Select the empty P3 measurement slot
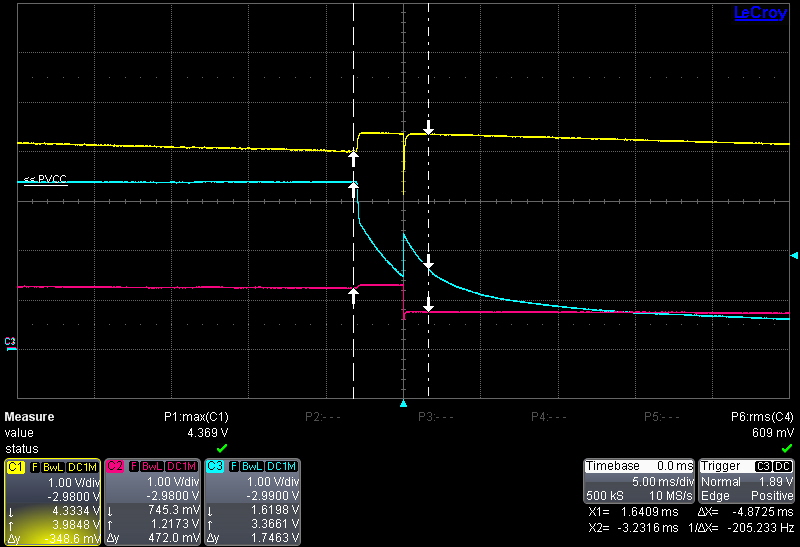This screenshot has width=800, height=547. (x=436, y=417)
